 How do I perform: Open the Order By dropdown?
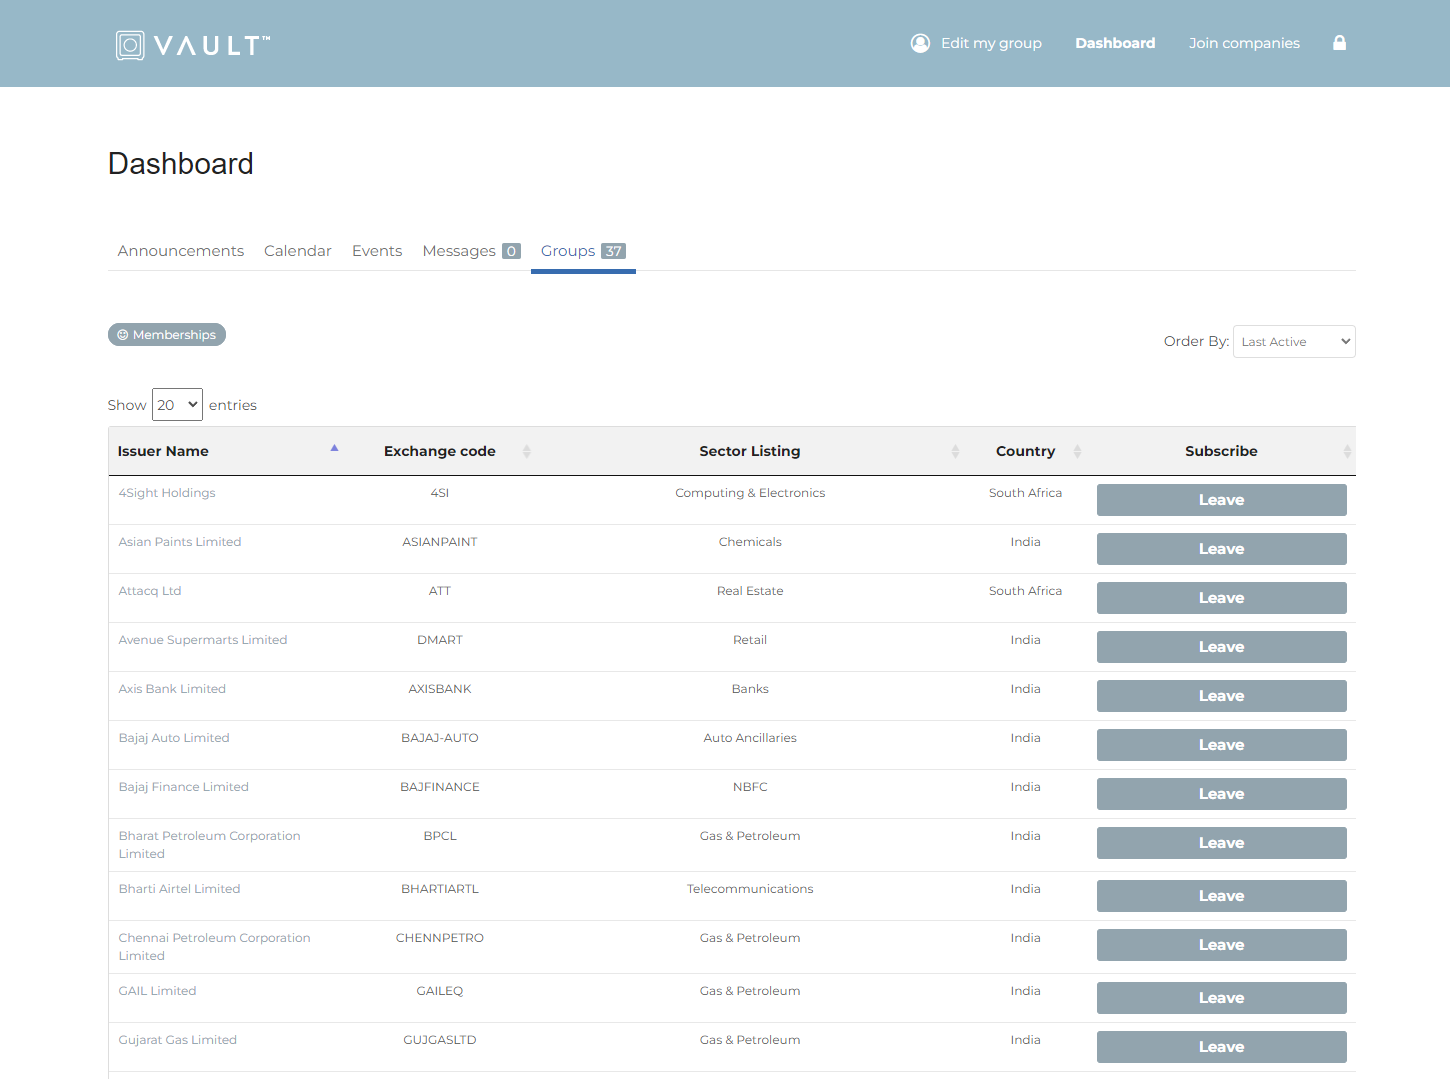coord(1294,342)
